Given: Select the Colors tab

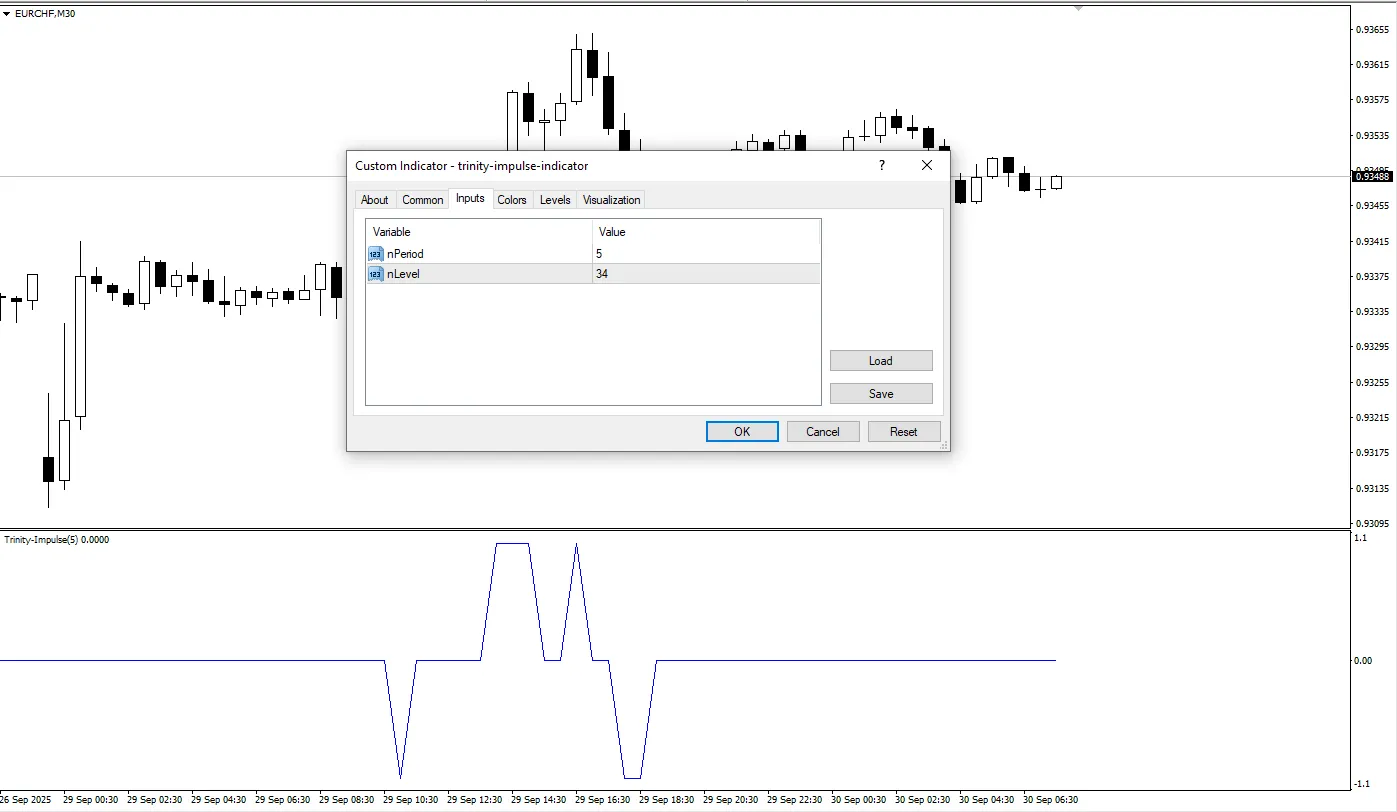Looking at the screenshot, I should (x=511, y=200).
